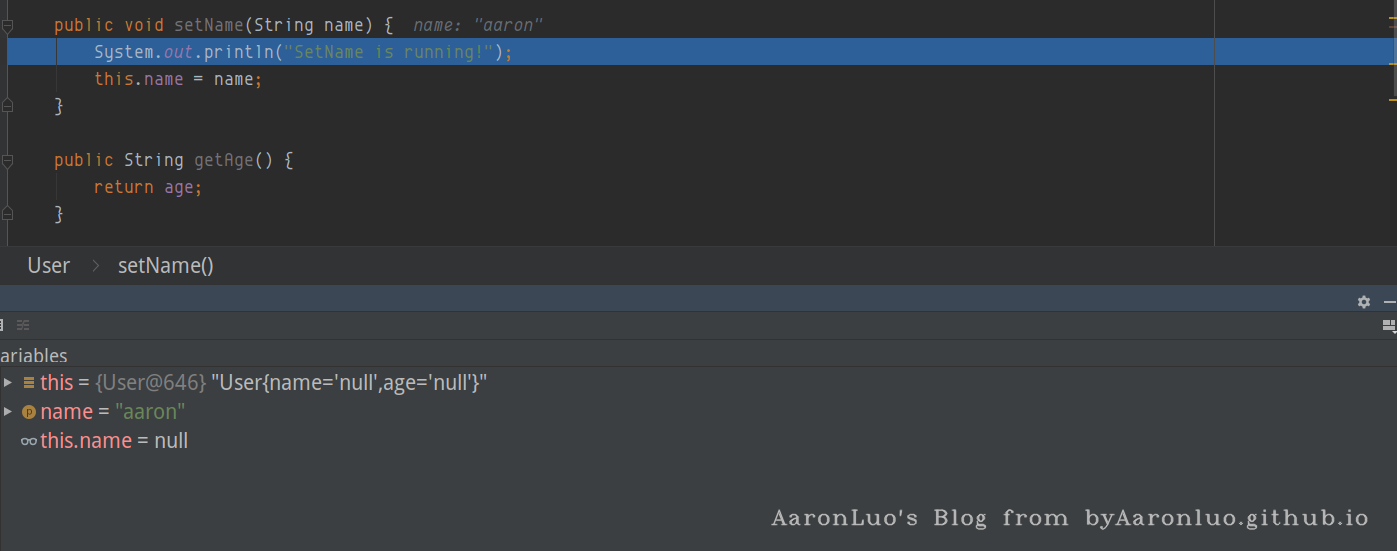Click the grayed-out threads view icon
The image size is (1397, 551).
tap(23, 325)
